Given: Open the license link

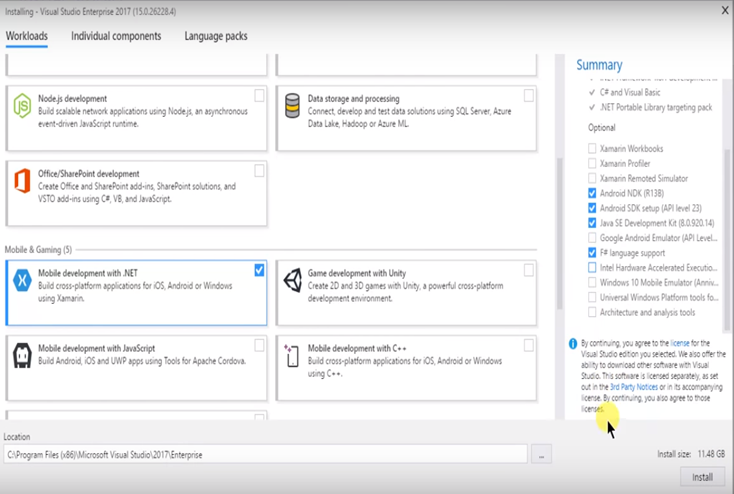Looking at the screenshot, I should pyautogui.click(x=680, y=343).
